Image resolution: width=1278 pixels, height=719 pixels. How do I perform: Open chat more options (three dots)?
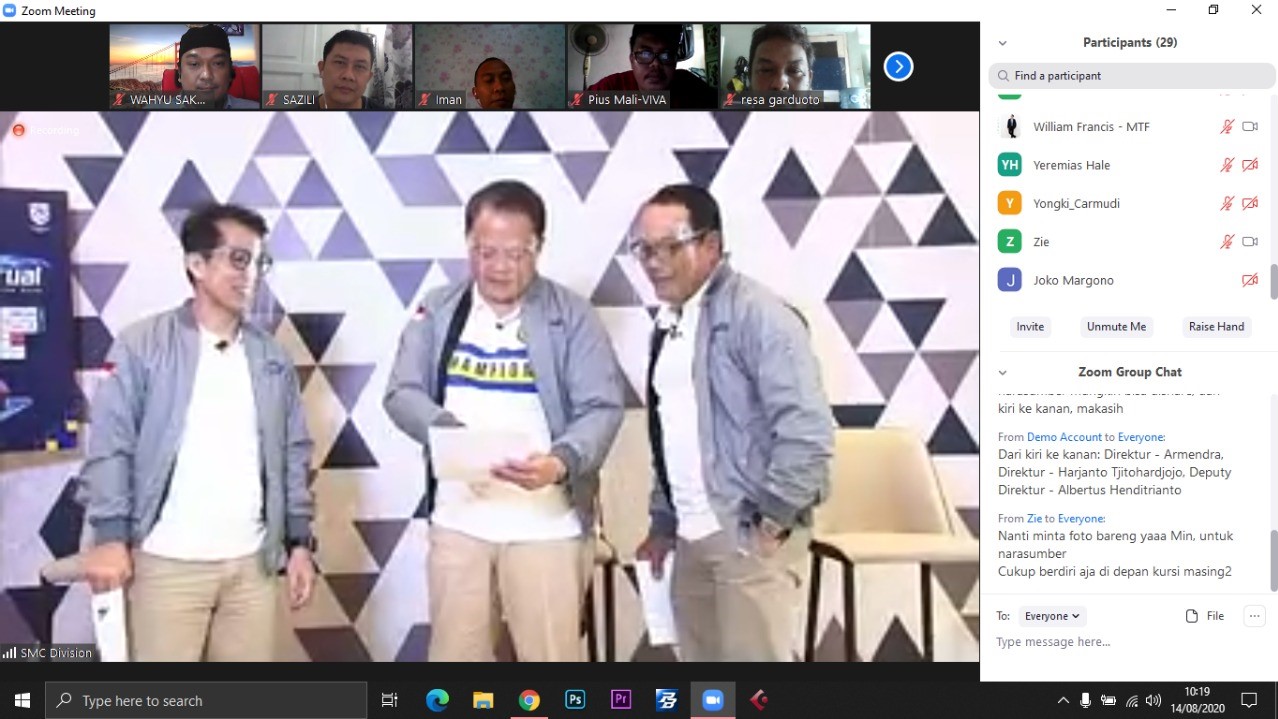[x=1254, y=616]
